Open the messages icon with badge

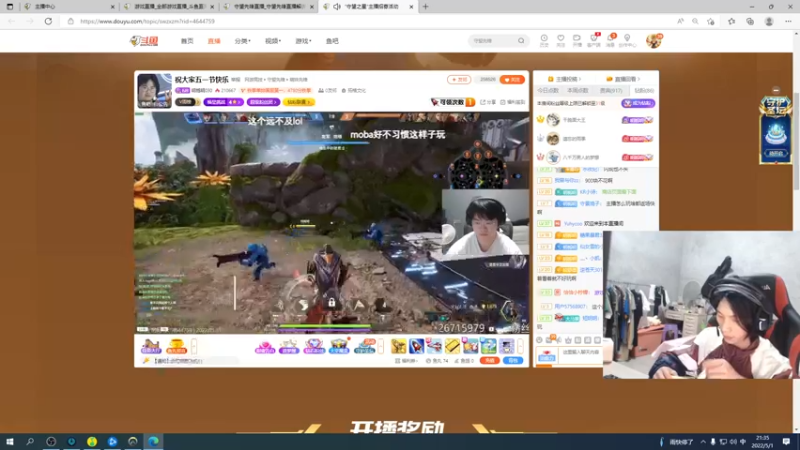(x=610, y=41)
